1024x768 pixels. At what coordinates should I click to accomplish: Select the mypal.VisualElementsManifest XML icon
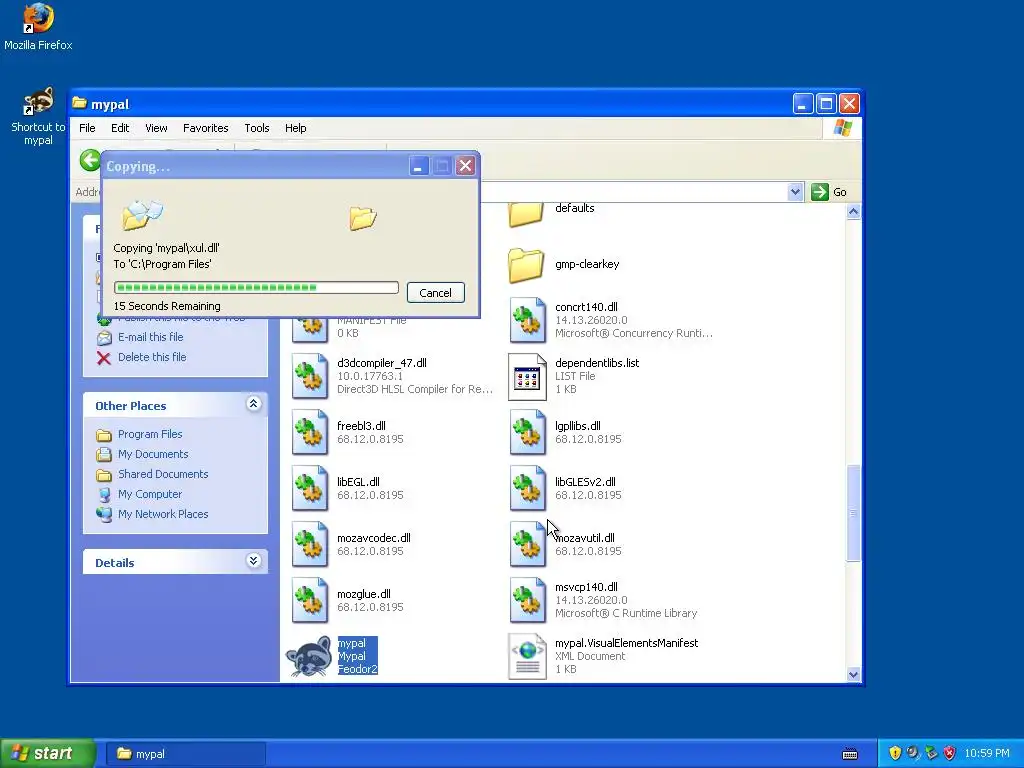tap(527, 656)
